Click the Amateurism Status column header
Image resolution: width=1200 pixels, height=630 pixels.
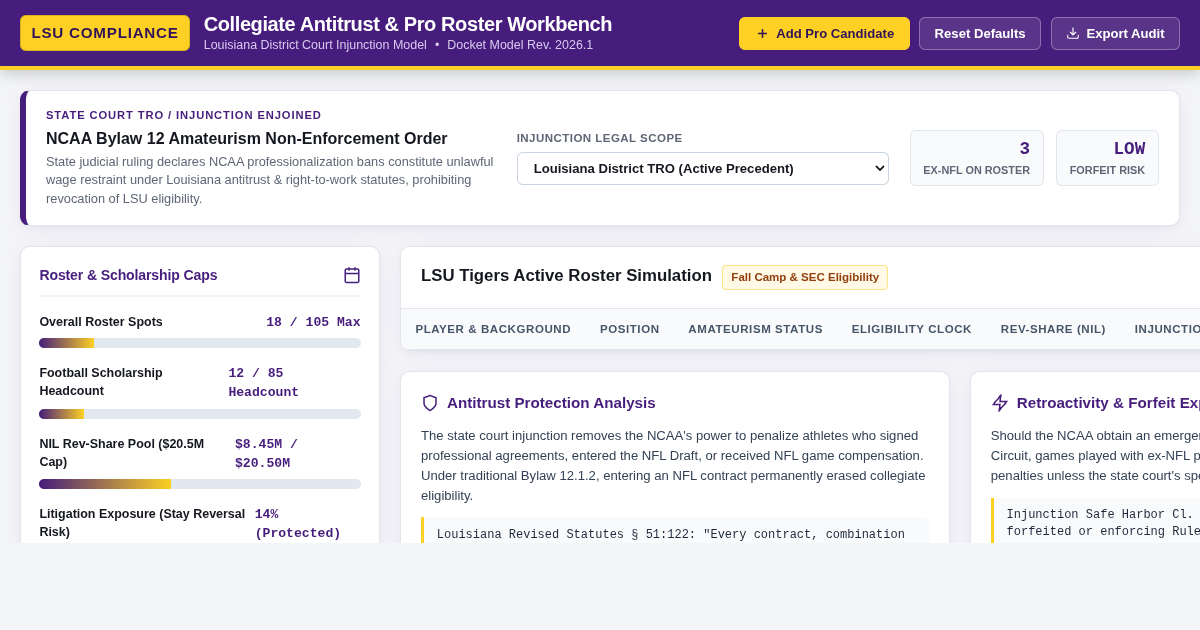[x=756, y=329]
